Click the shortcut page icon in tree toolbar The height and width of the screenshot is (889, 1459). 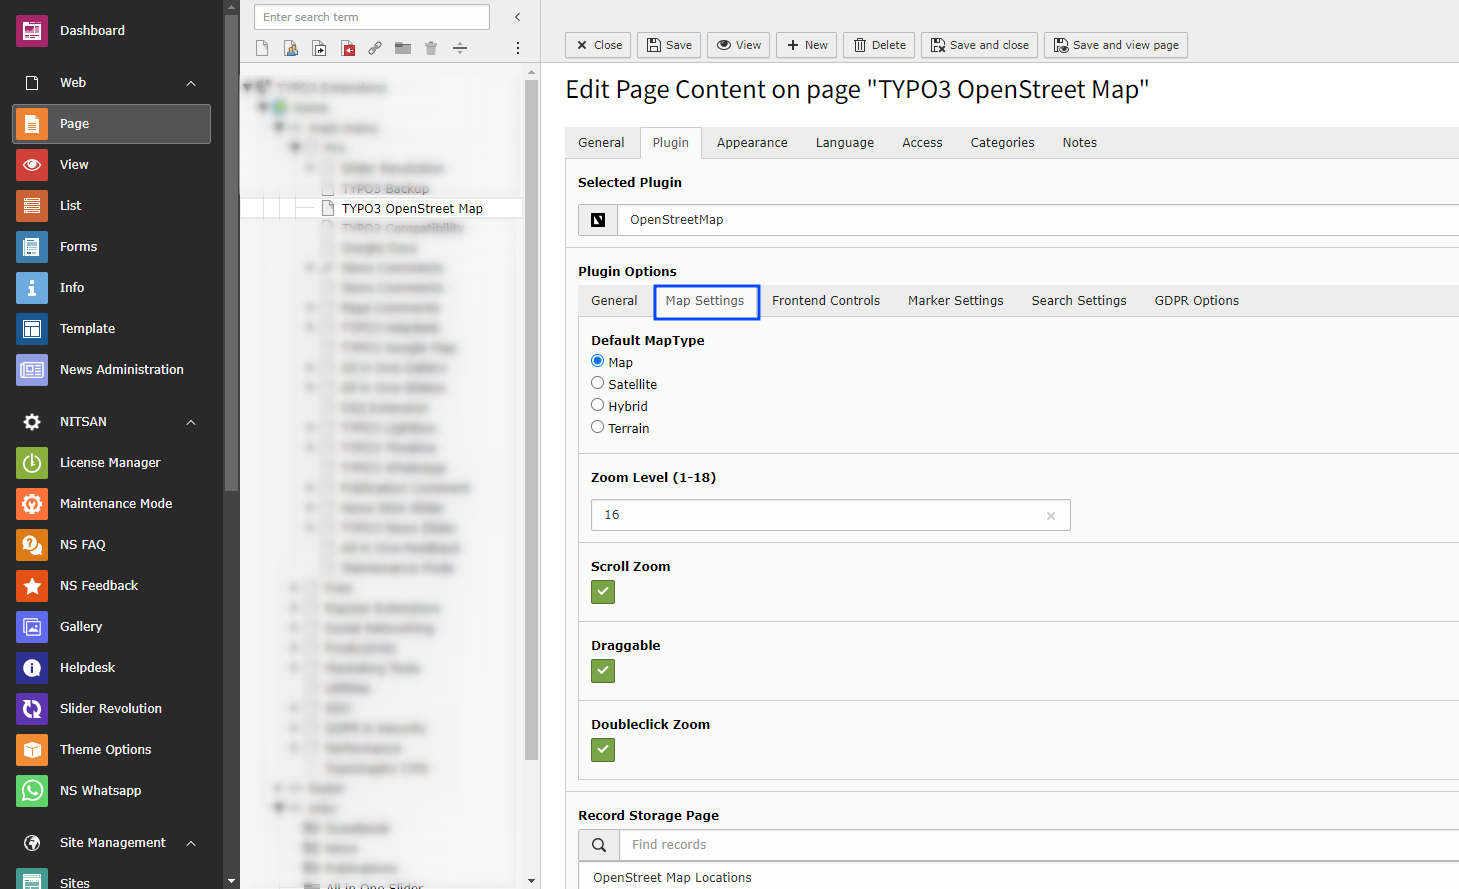pos(319,48)
